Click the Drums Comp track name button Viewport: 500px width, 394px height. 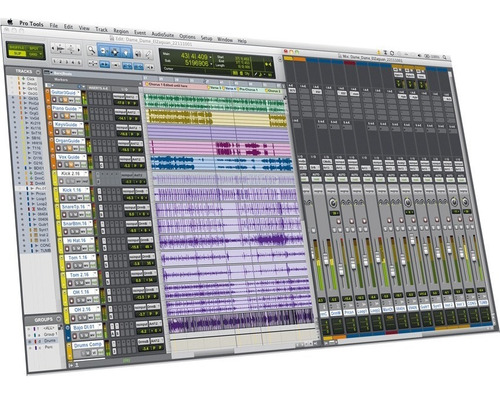[87, 345]
